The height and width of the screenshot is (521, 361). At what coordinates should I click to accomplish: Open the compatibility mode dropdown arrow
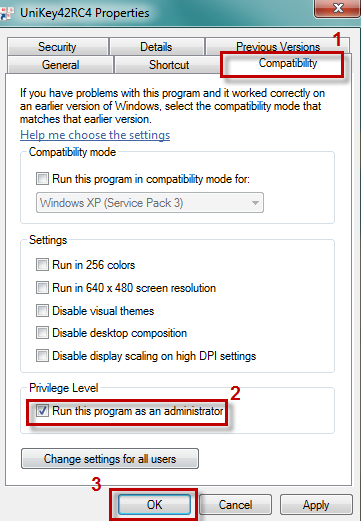point(255,203)
